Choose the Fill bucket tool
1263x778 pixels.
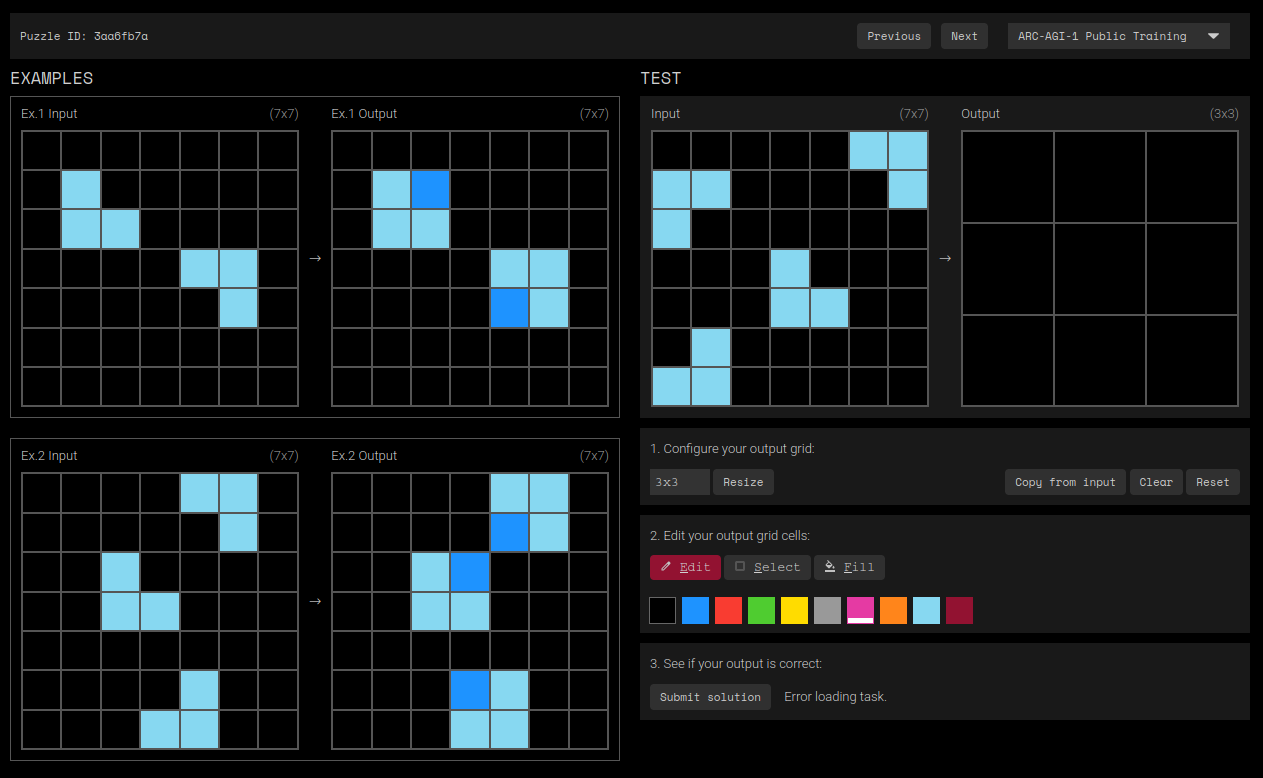849,567
